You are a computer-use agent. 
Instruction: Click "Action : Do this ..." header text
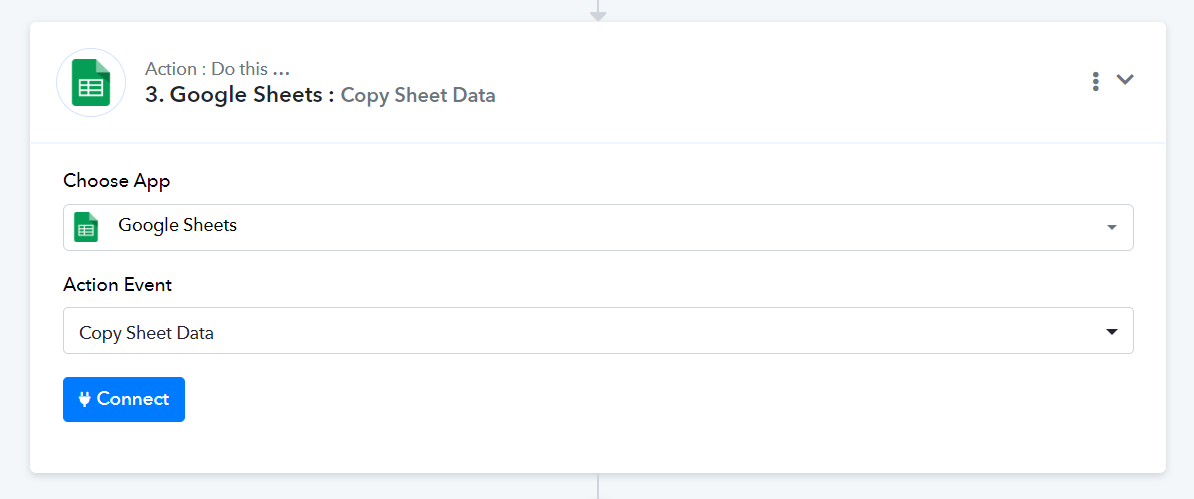click(217, 69)
